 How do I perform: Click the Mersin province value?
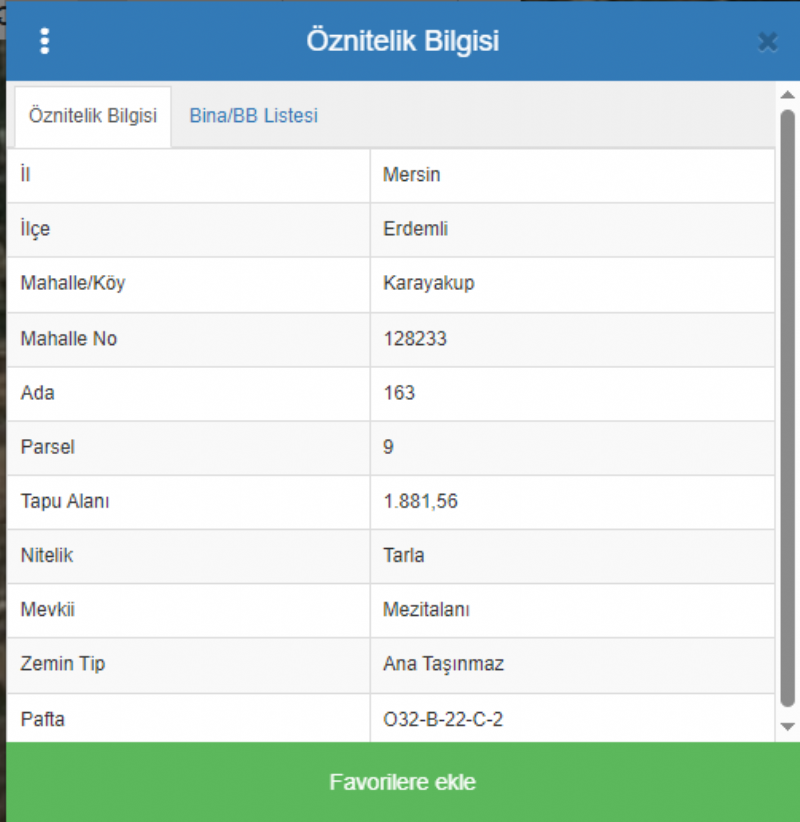pyautogui.click(x=412, y=175)
